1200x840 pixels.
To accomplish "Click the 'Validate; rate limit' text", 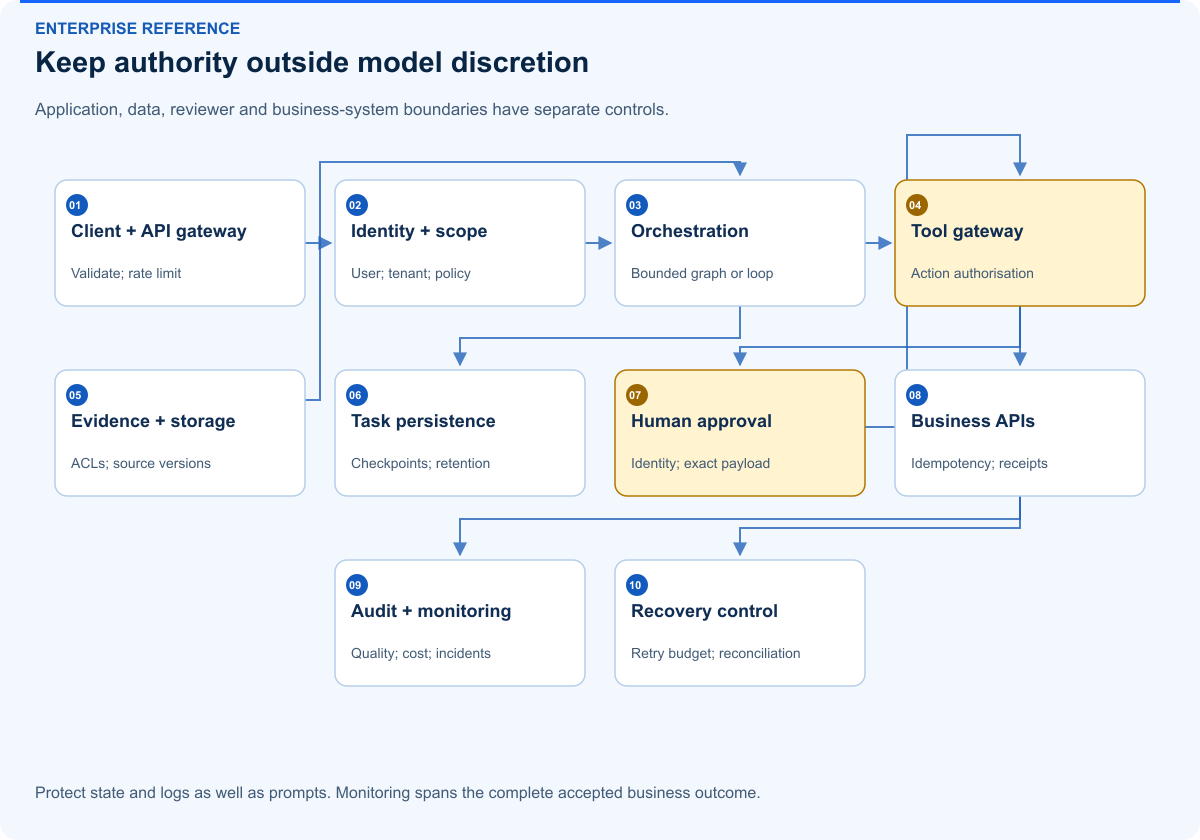I will coord(126,273).
